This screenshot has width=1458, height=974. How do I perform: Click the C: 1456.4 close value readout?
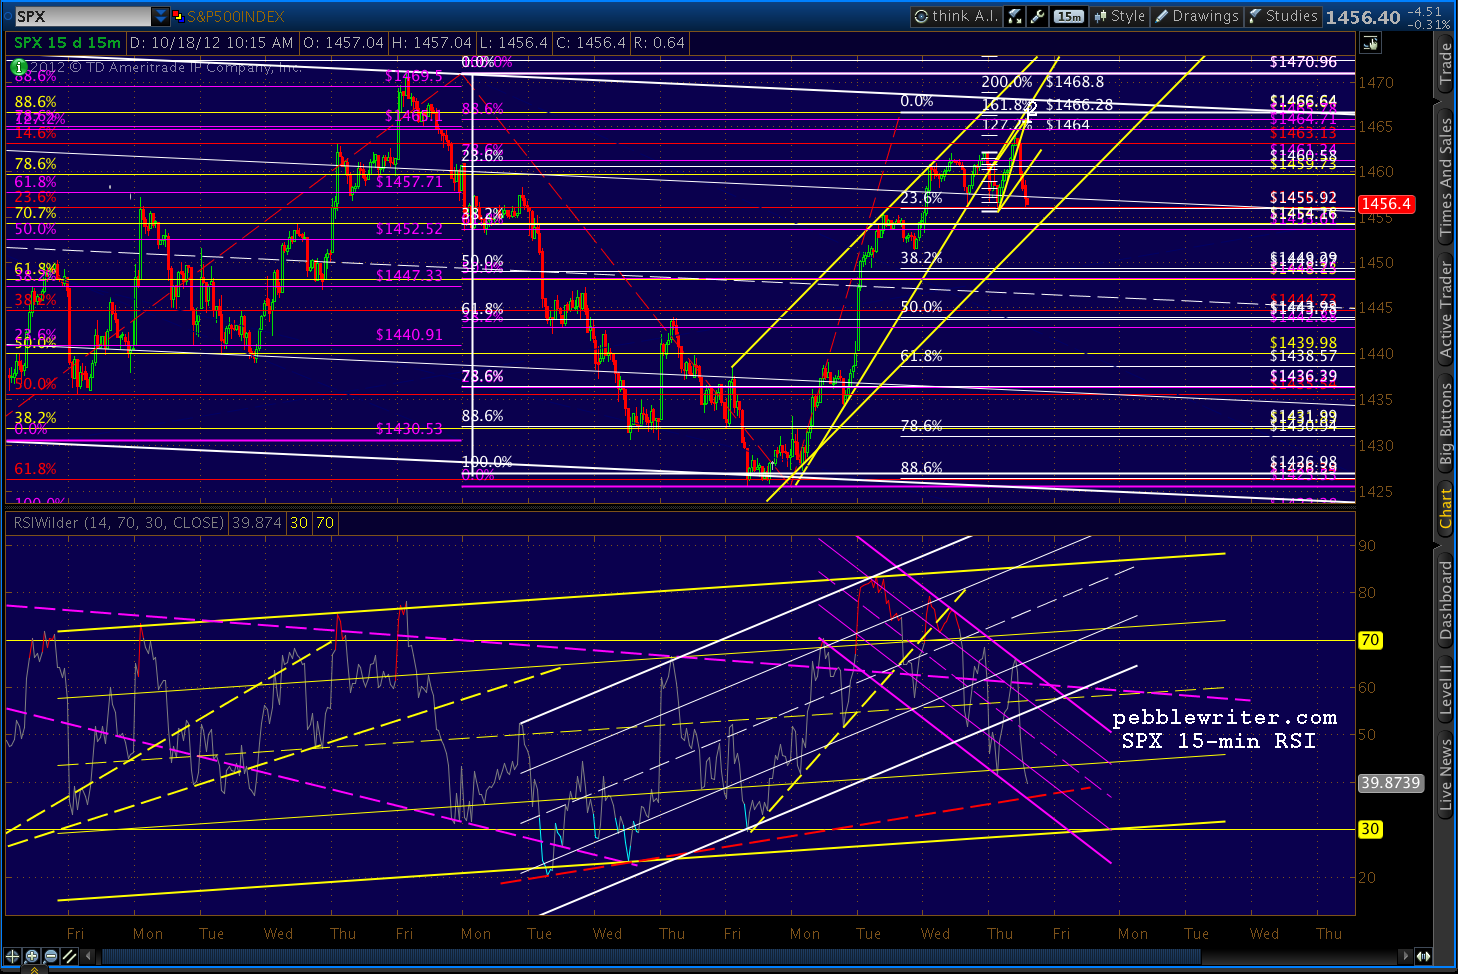click(590, 43)
